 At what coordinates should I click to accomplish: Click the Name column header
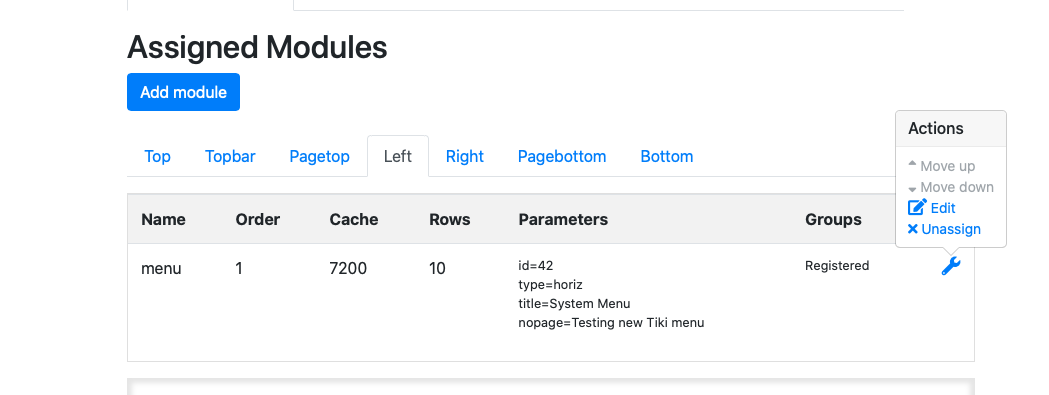tap(163, 219)
